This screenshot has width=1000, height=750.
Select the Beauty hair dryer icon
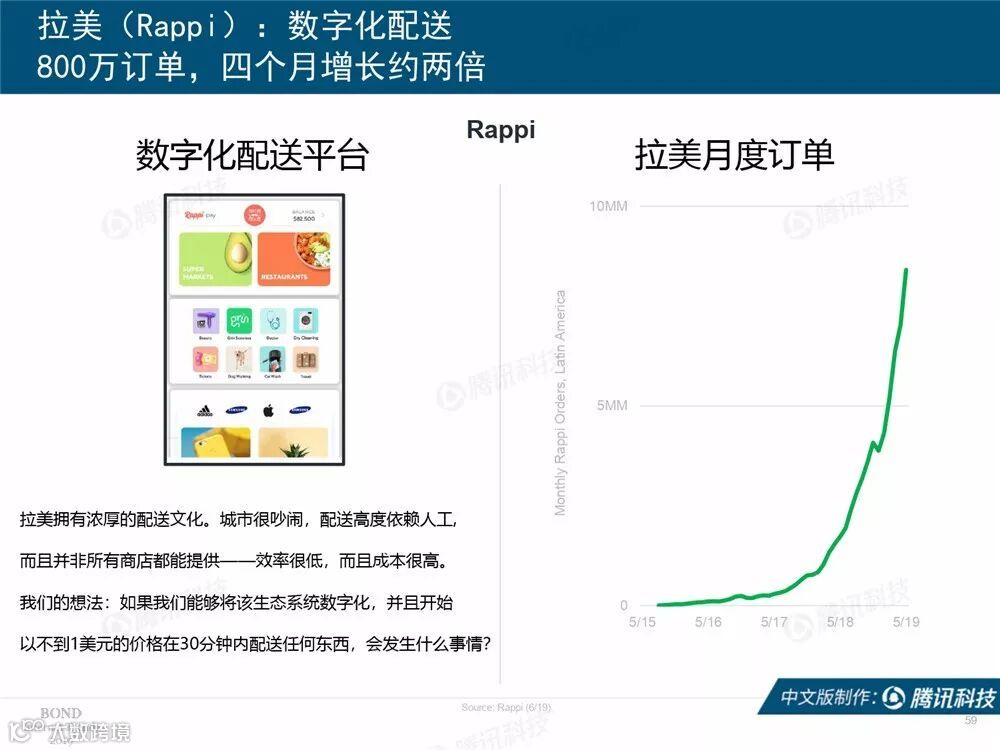pos(205,321)
